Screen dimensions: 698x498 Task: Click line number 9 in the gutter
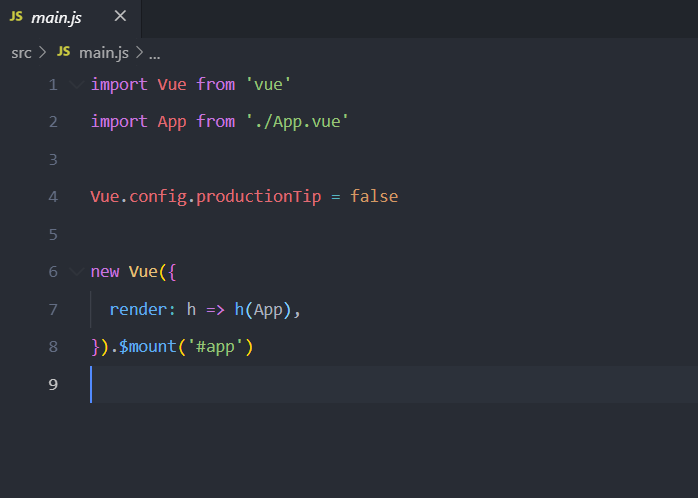pos(52,385)
